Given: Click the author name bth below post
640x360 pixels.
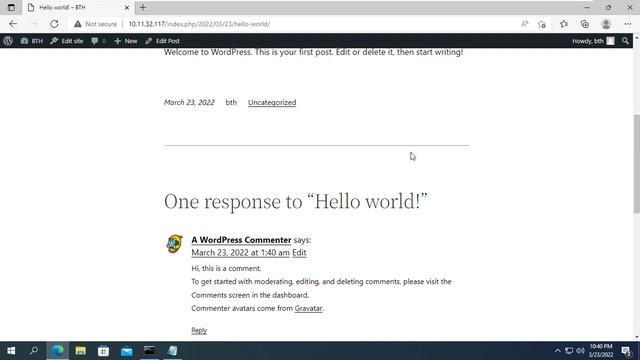Looking at the screenshot, I should [x=231, y=102].
